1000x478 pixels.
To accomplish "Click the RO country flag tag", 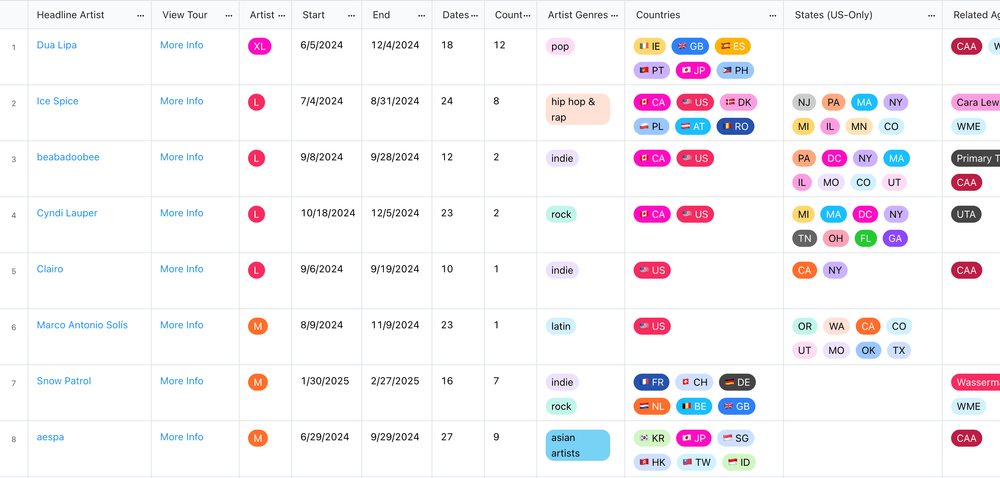I will [735, 127].
